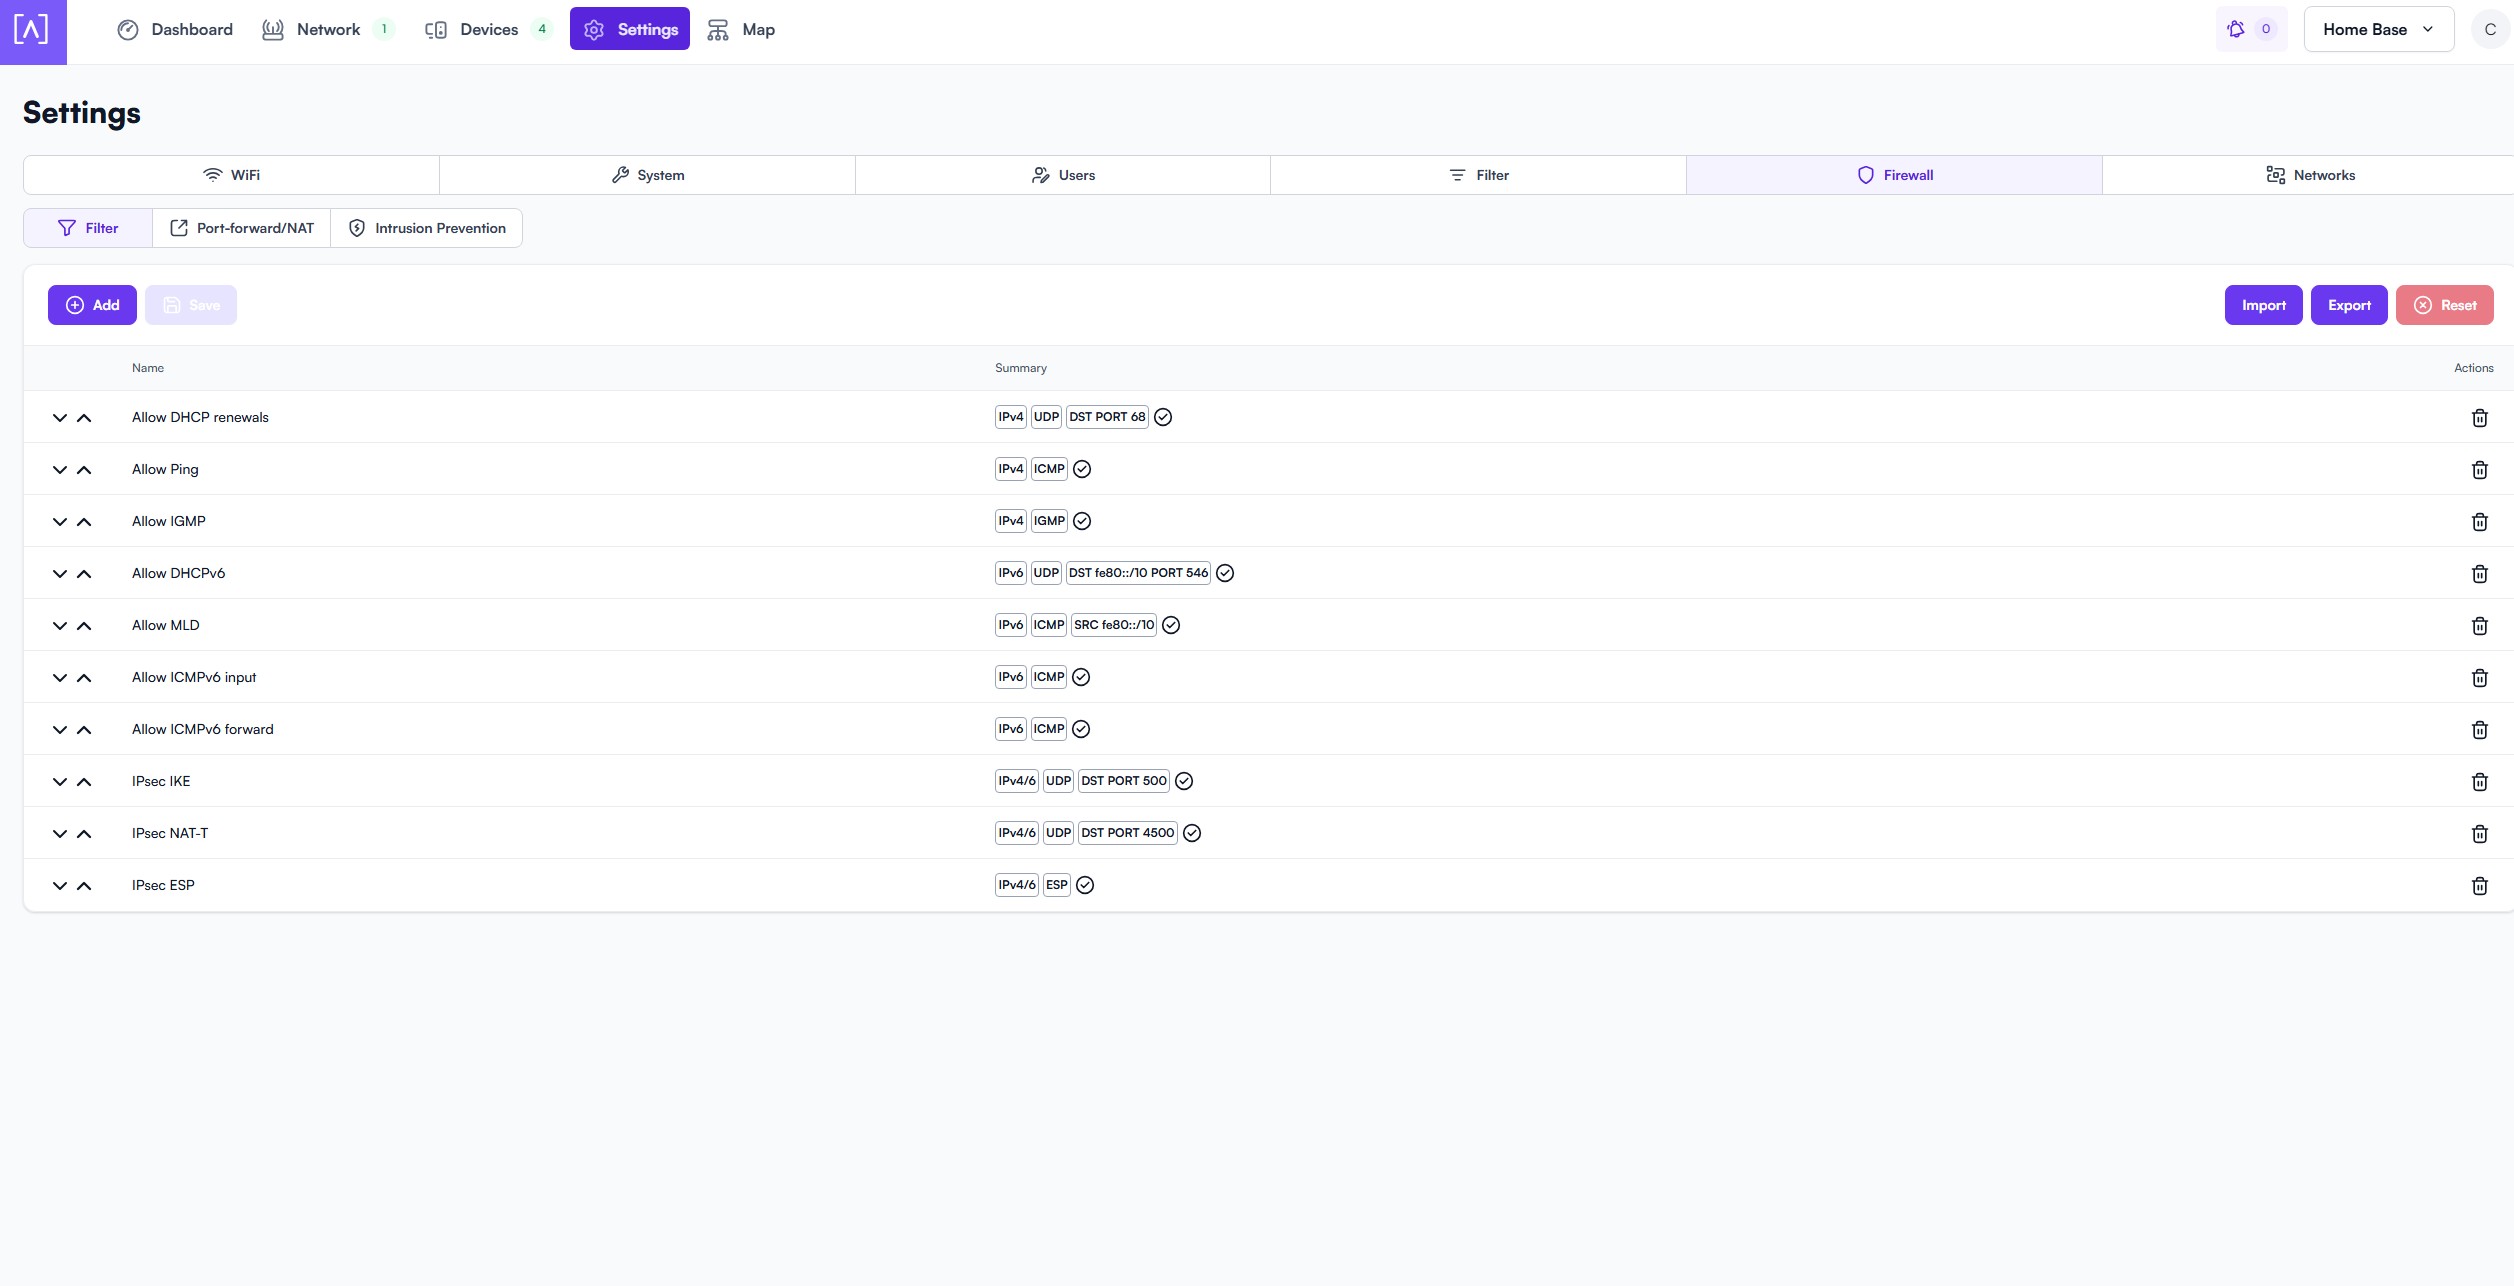
Task: Open the notifications bell
Action: pos(2236,29)
